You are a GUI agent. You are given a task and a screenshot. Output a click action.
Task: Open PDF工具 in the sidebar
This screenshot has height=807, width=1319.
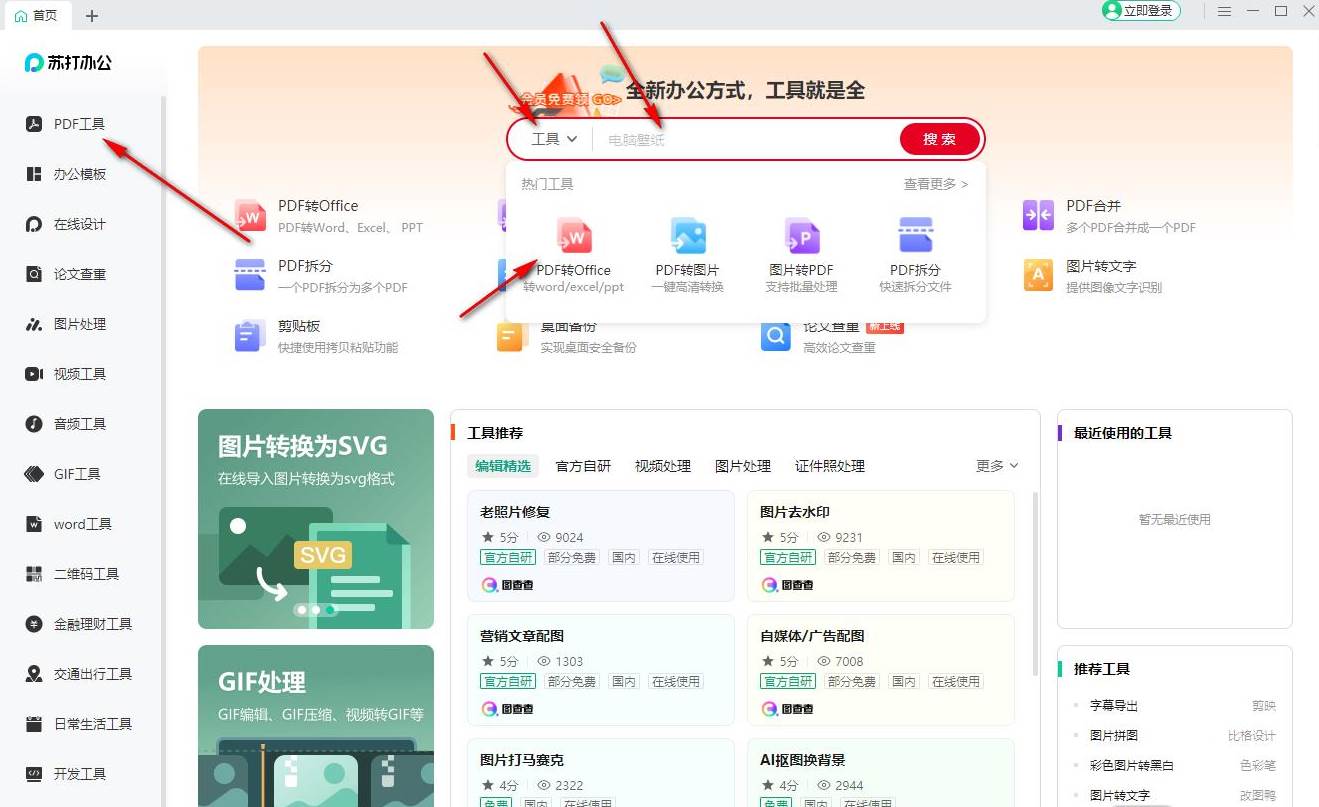(66, 124)
